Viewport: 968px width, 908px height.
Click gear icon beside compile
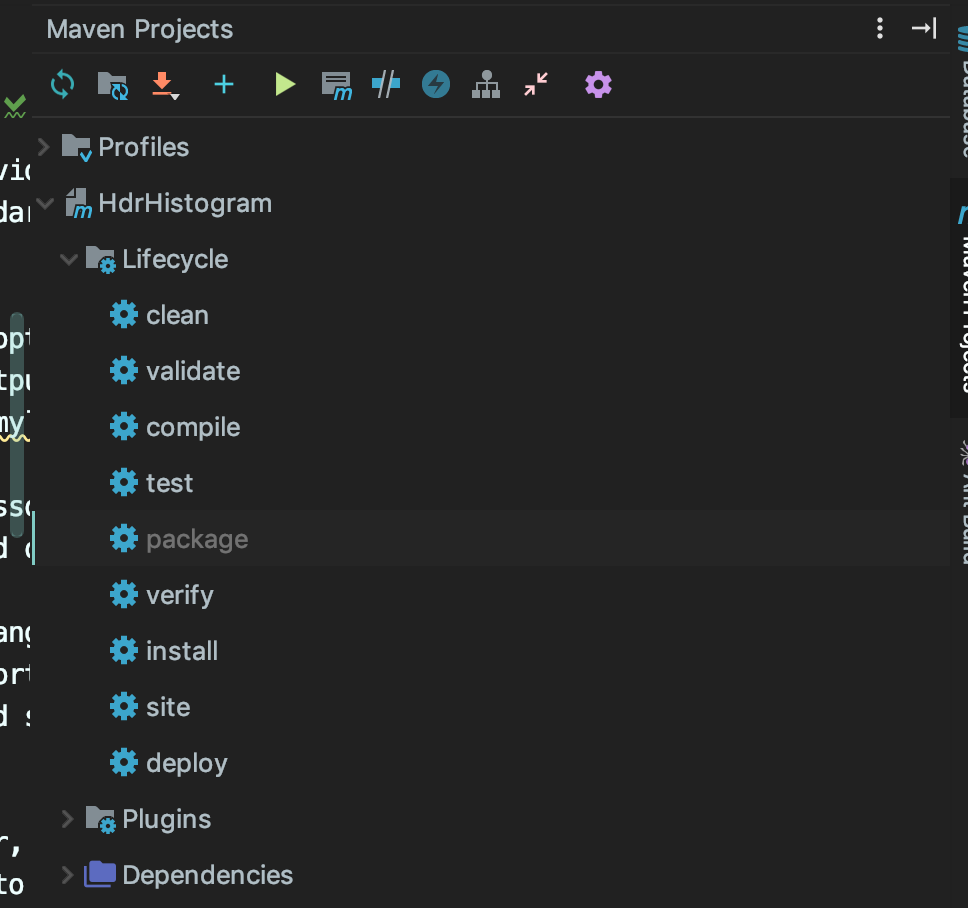123,427
